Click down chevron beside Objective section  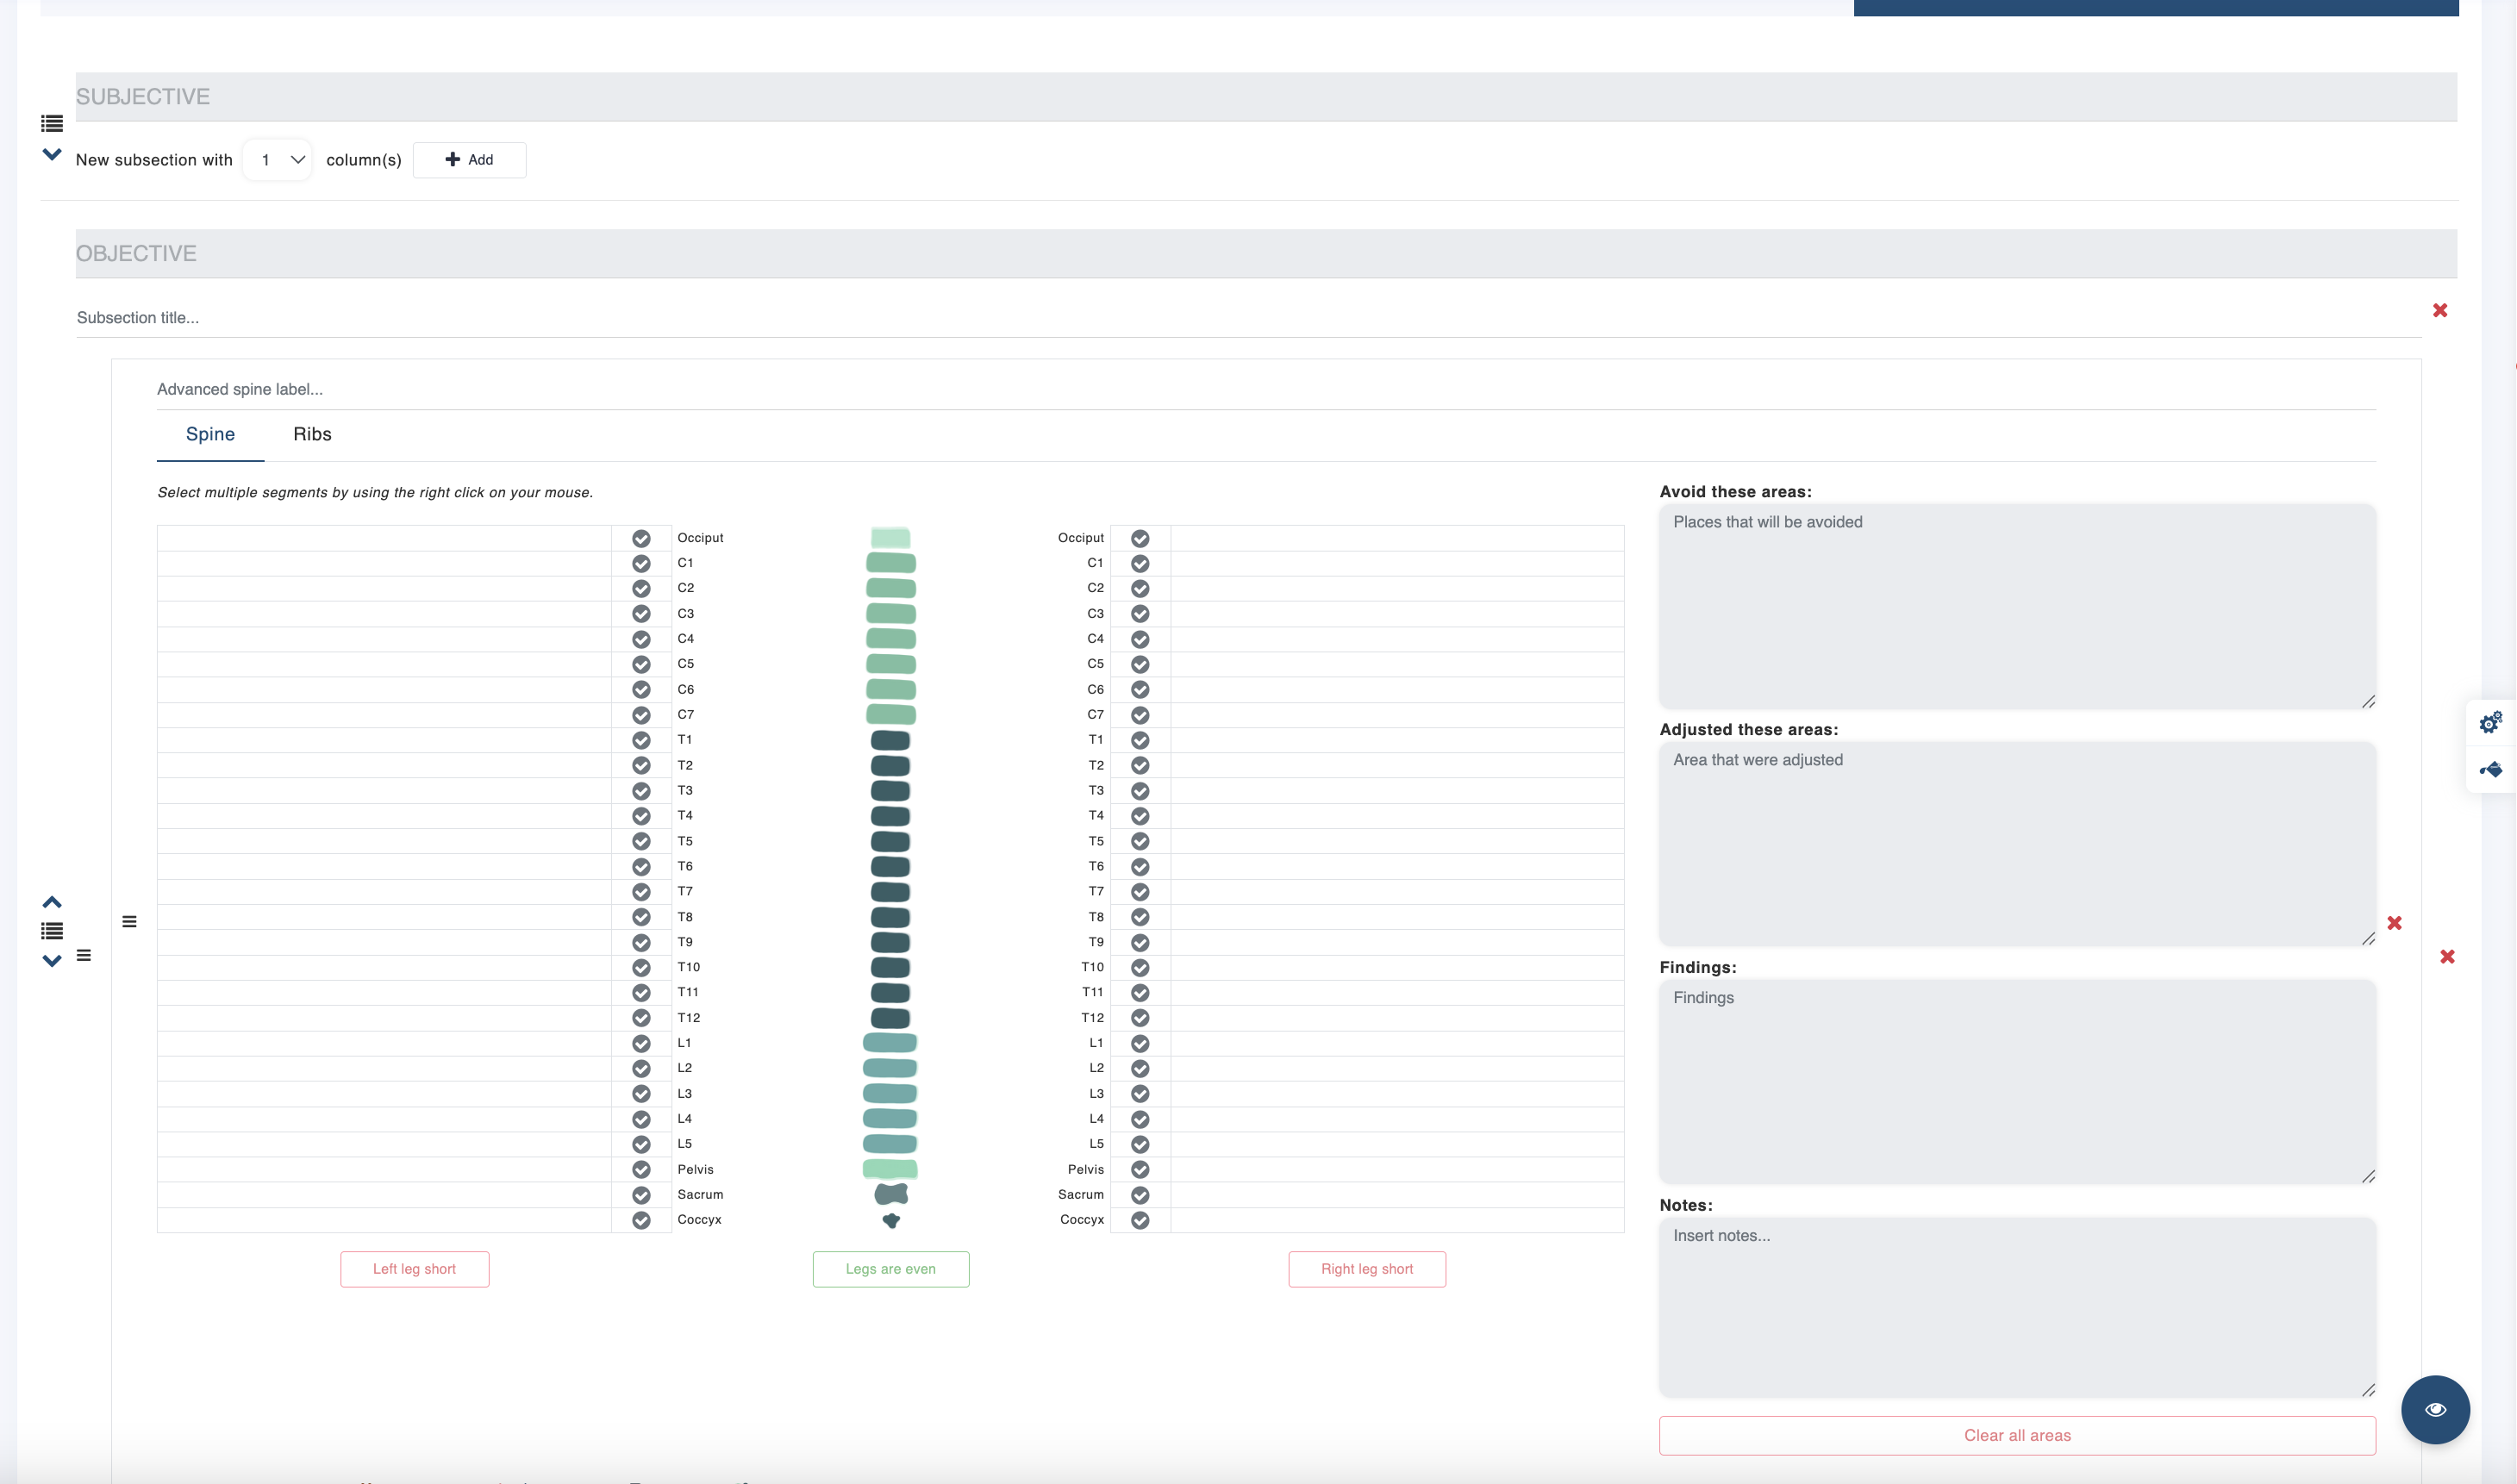(52, 961)
